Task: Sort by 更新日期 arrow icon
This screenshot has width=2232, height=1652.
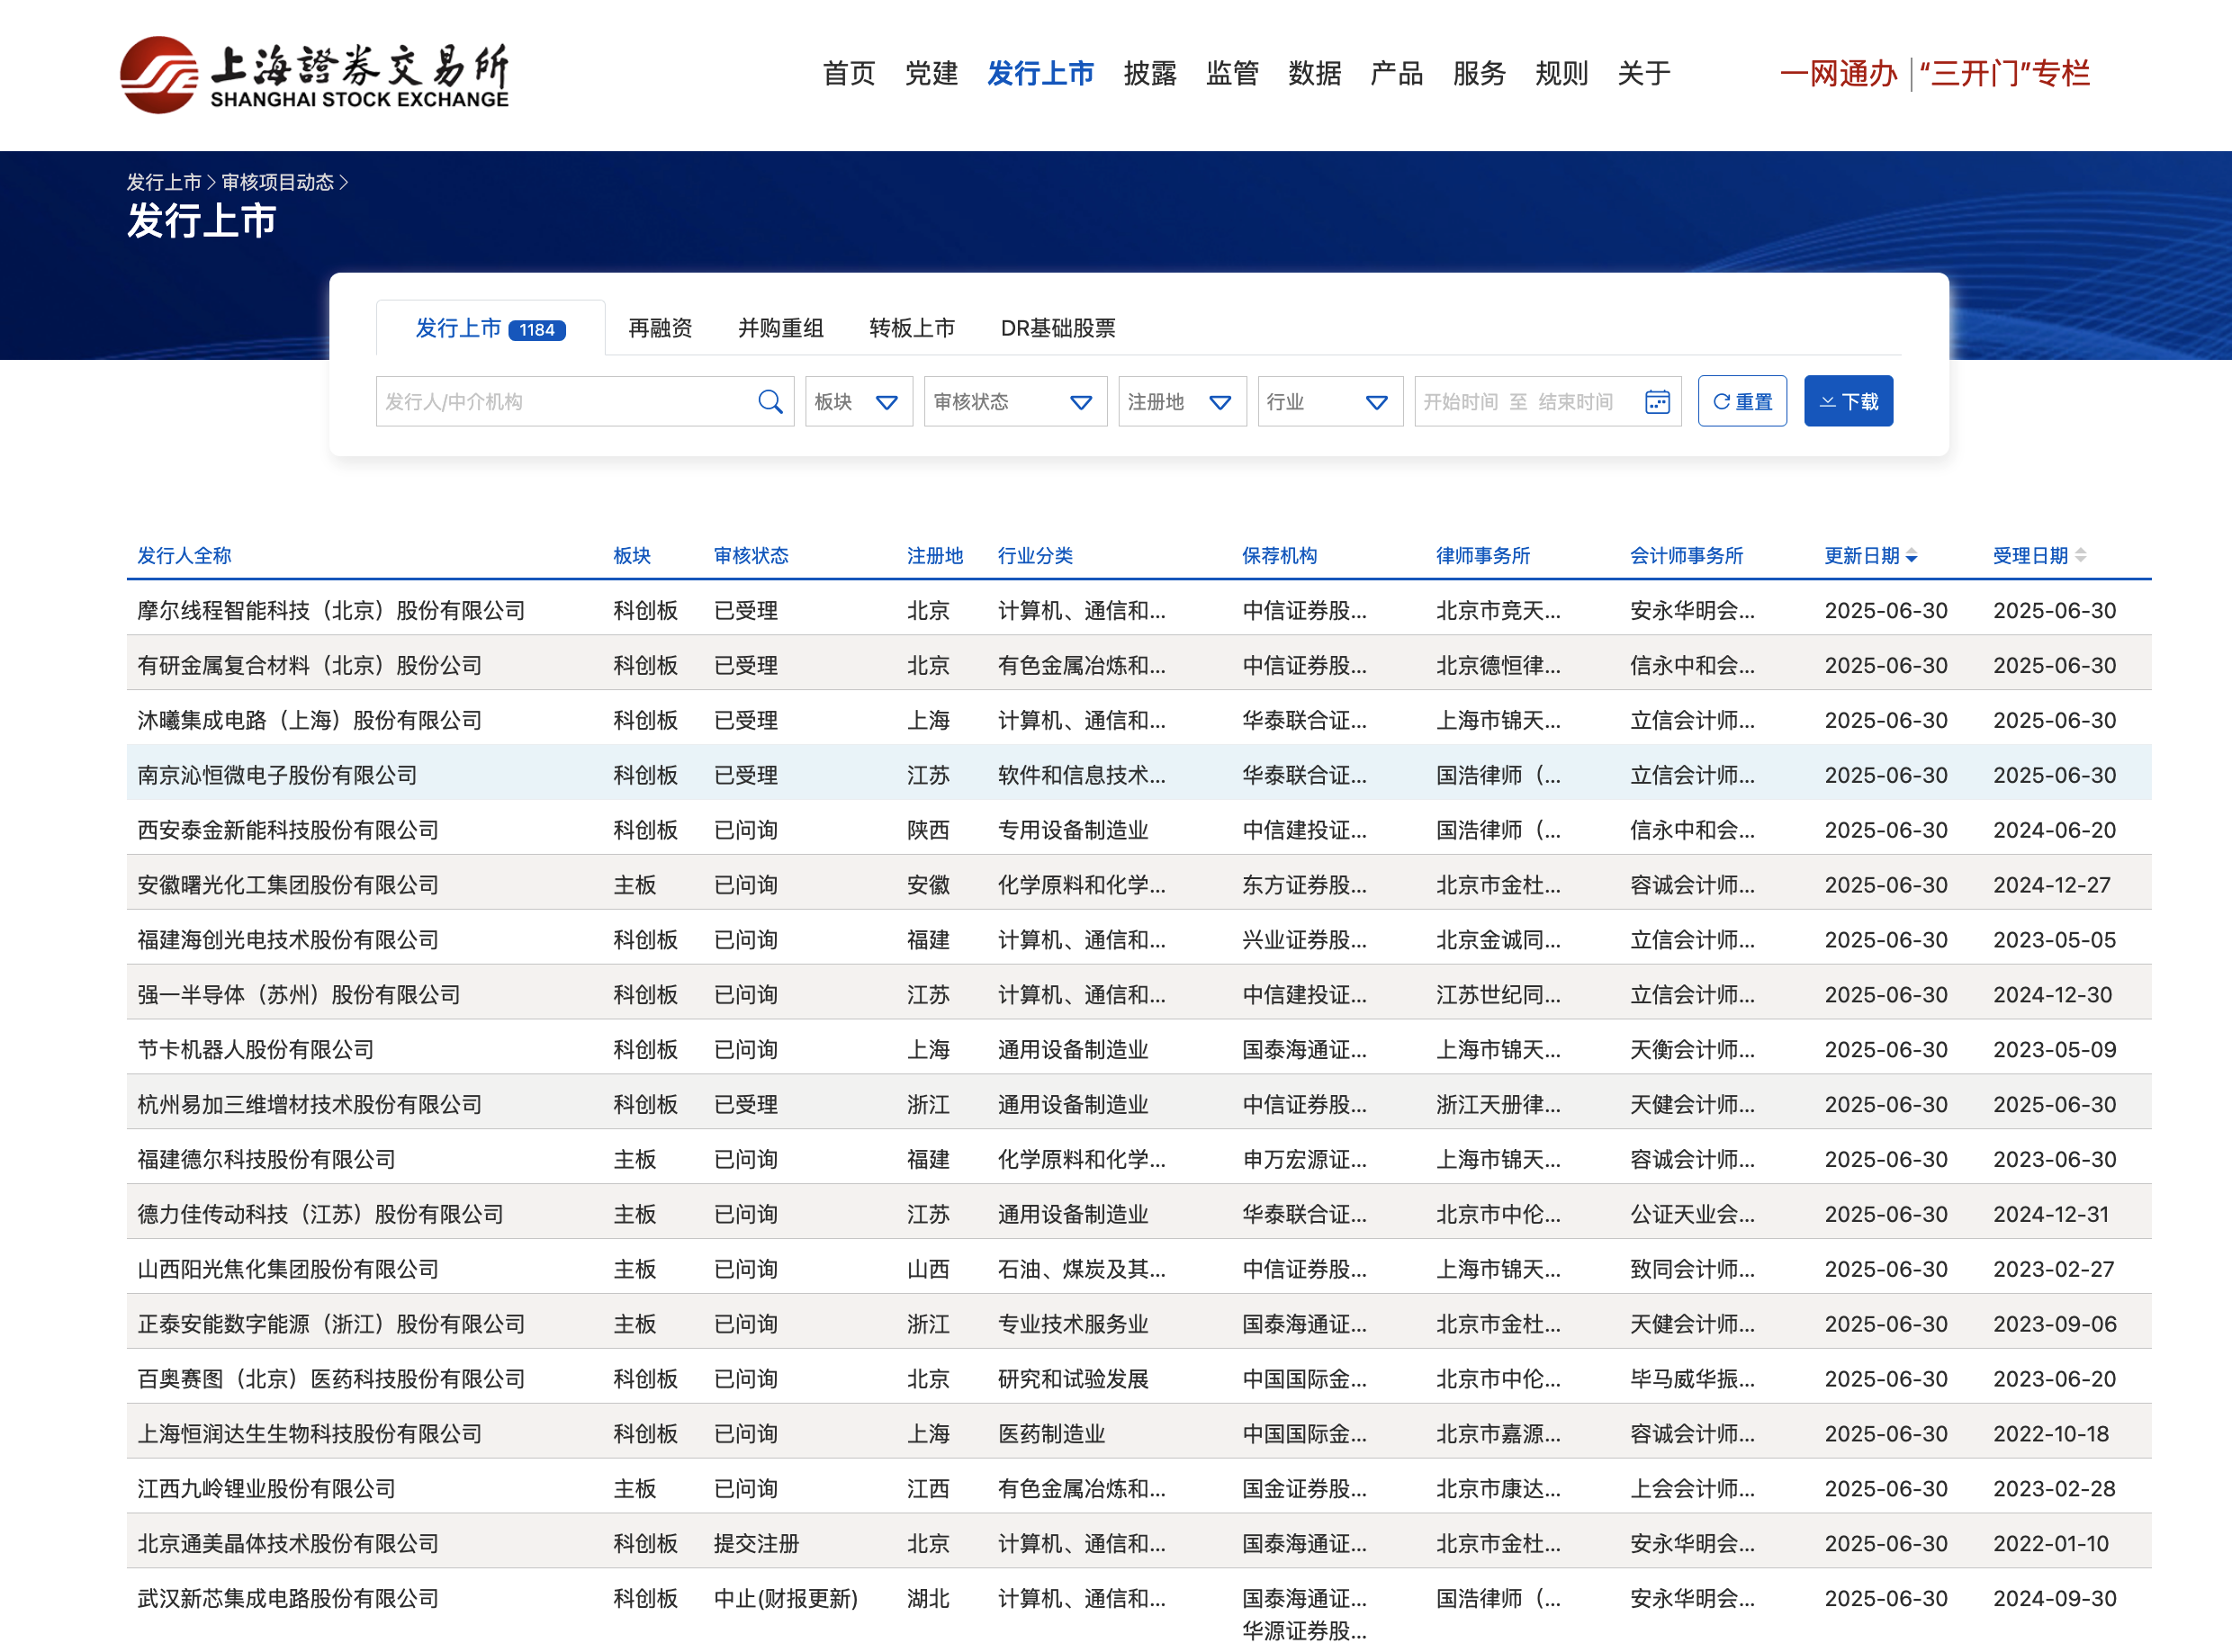Action: (1911, 556)
